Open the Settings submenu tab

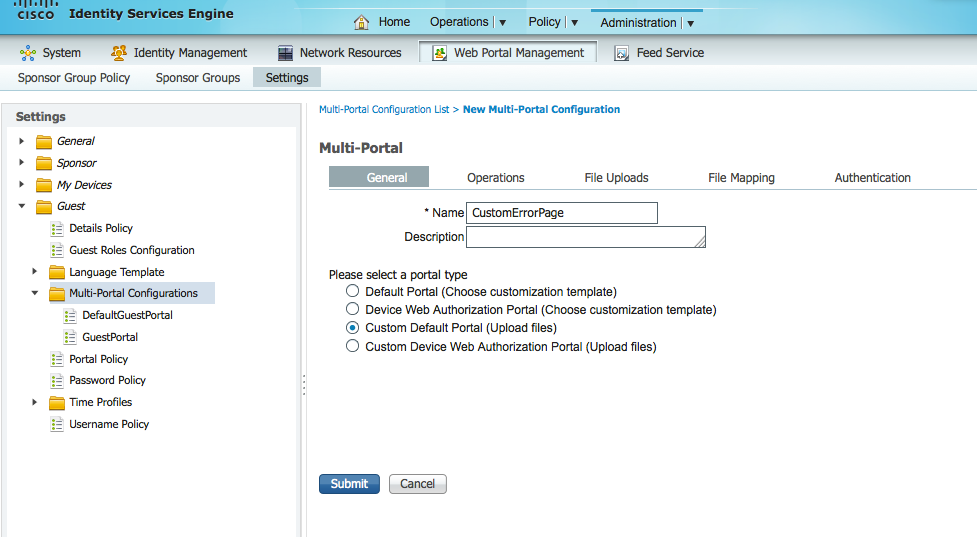(x=287, y=77)
